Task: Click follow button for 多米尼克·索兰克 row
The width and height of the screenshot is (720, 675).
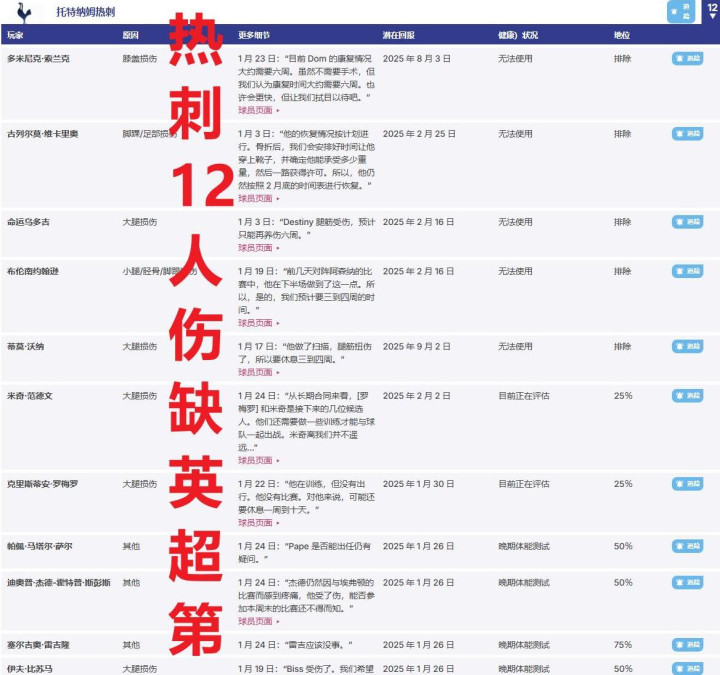Action: (687, 58)
